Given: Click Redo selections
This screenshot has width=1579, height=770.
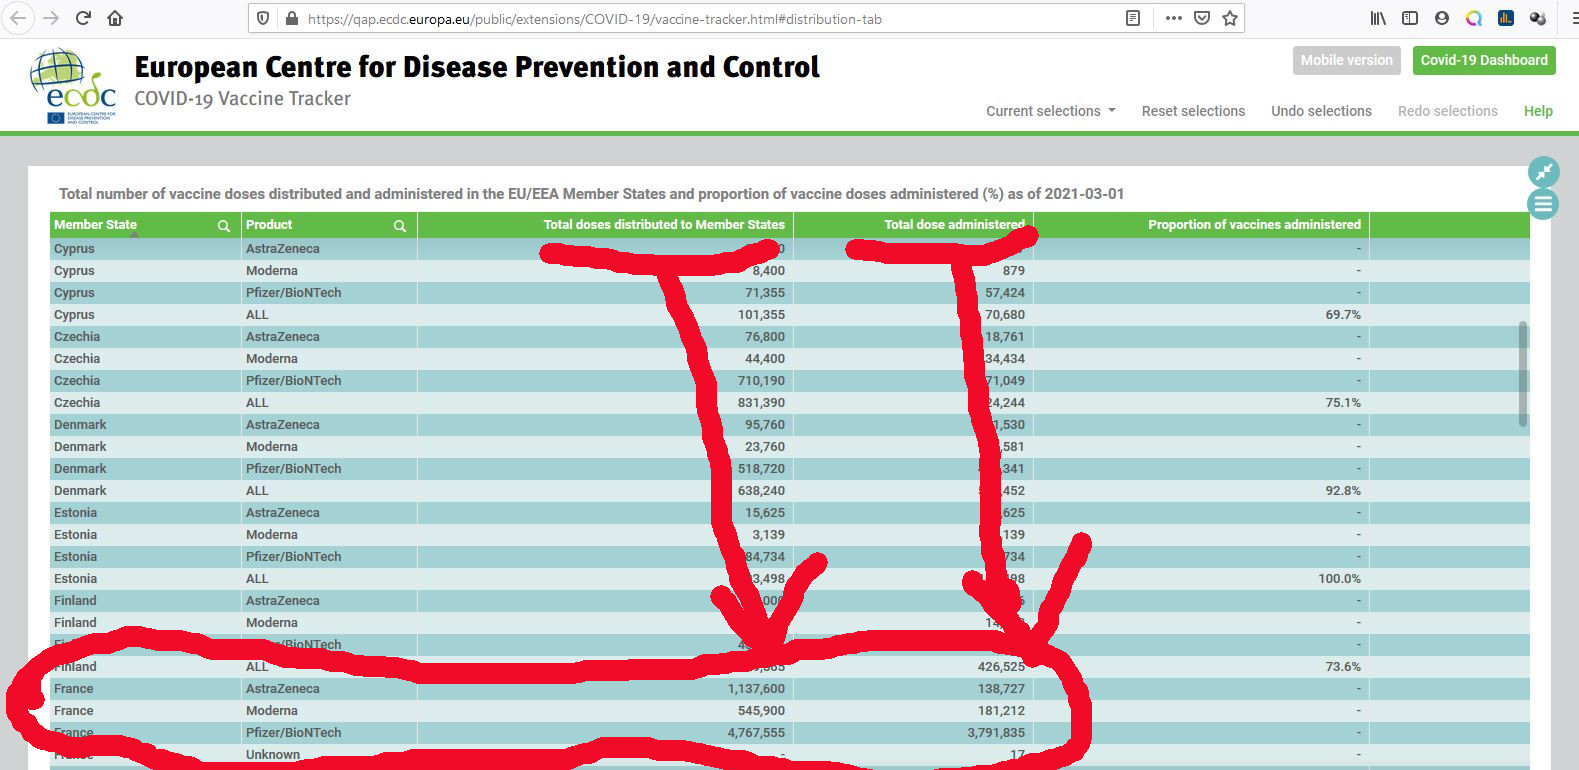Looking at the screenshot, I should pyautogui.click(x=1447, y=111).
